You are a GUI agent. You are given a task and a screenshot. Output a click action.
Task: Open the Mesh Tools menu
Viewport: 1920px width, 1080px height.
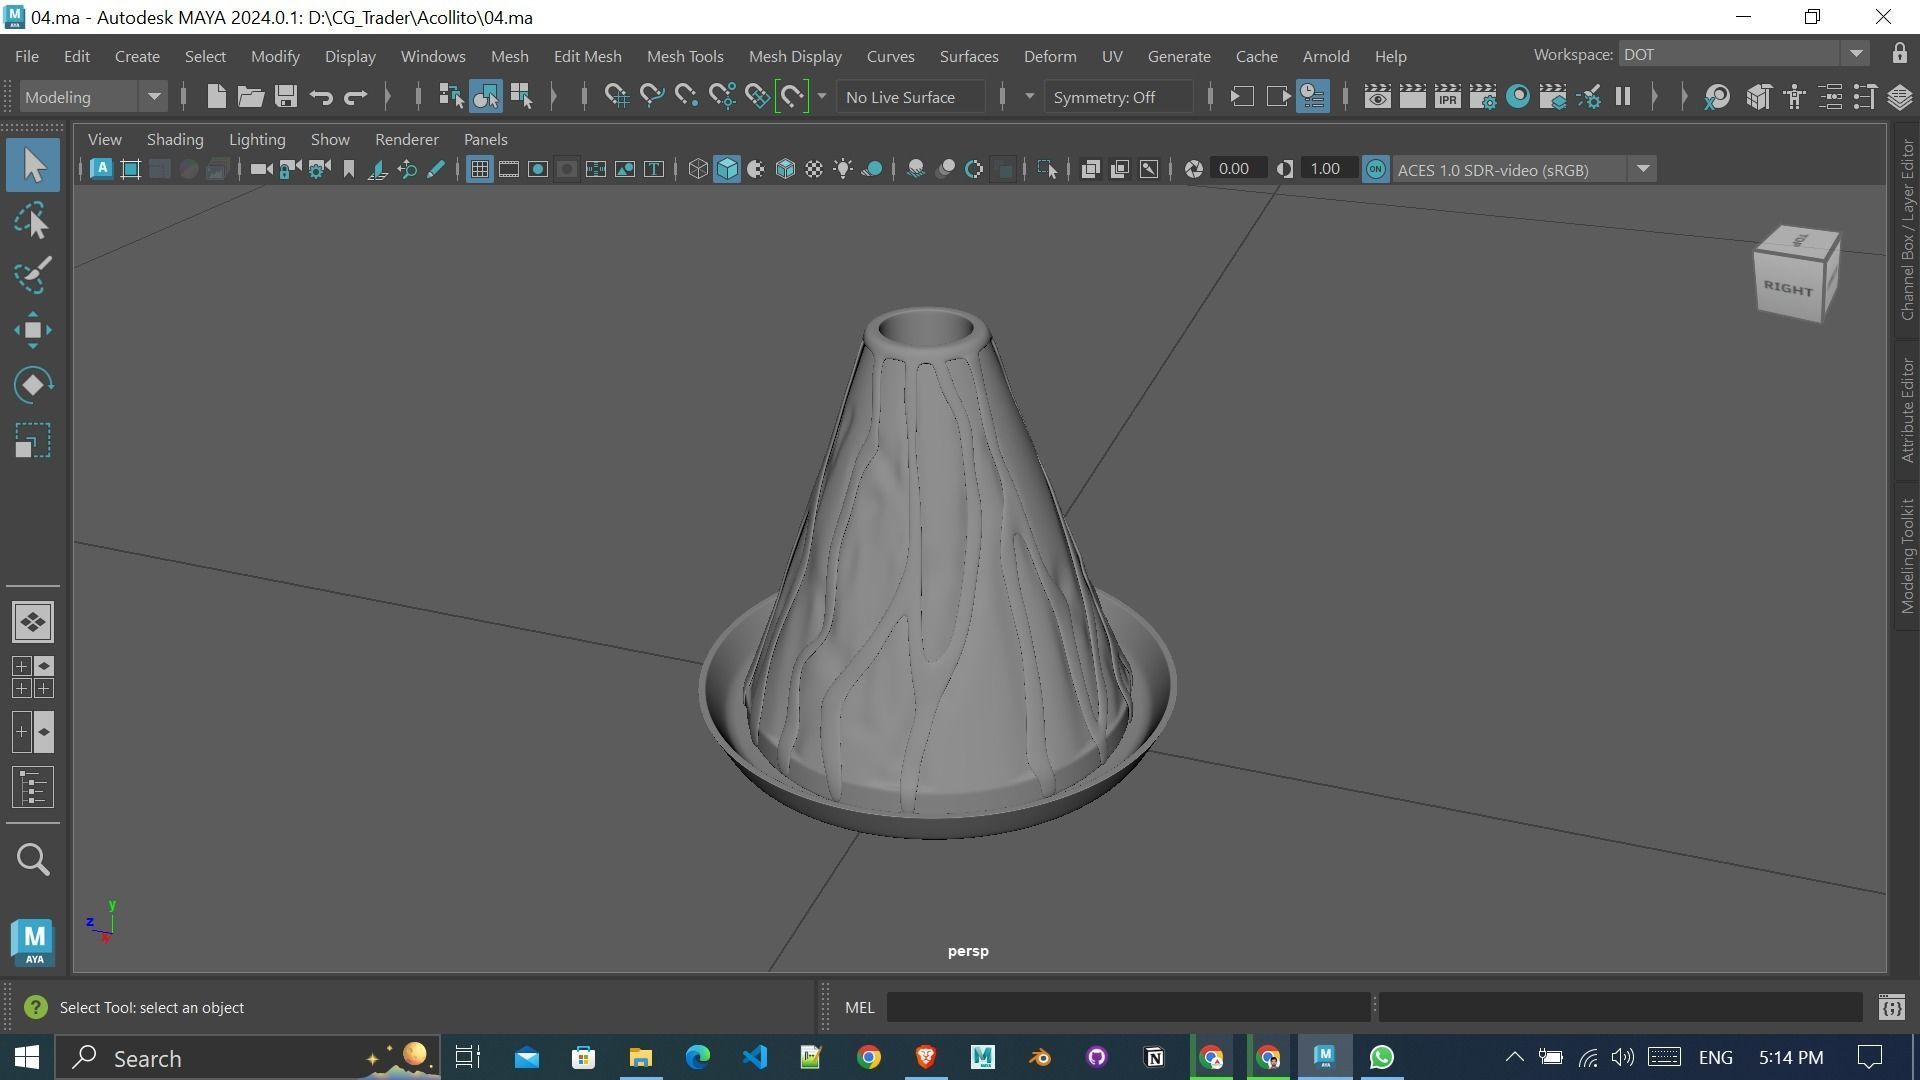coord(685,56)
